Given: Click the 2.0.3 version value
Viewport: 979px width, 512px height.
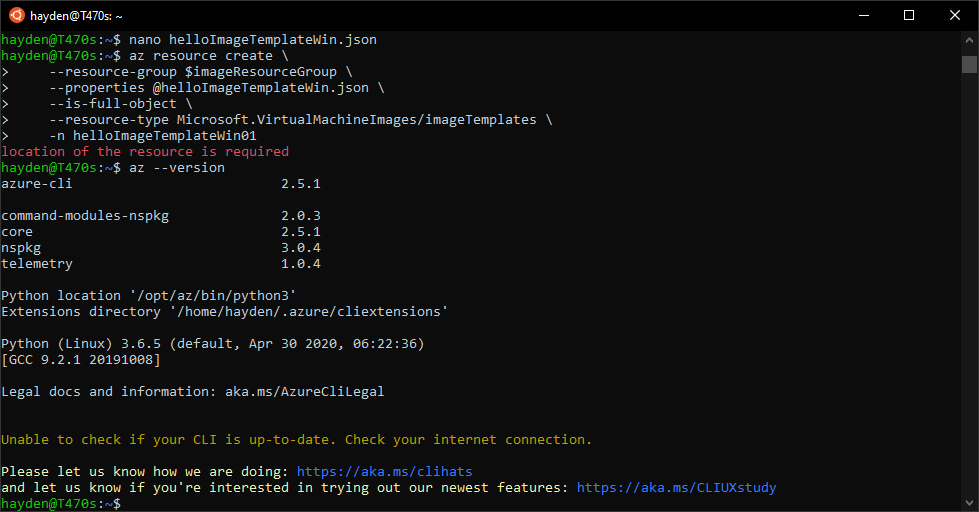Looking at the screenshot, I should click(300, 216).
